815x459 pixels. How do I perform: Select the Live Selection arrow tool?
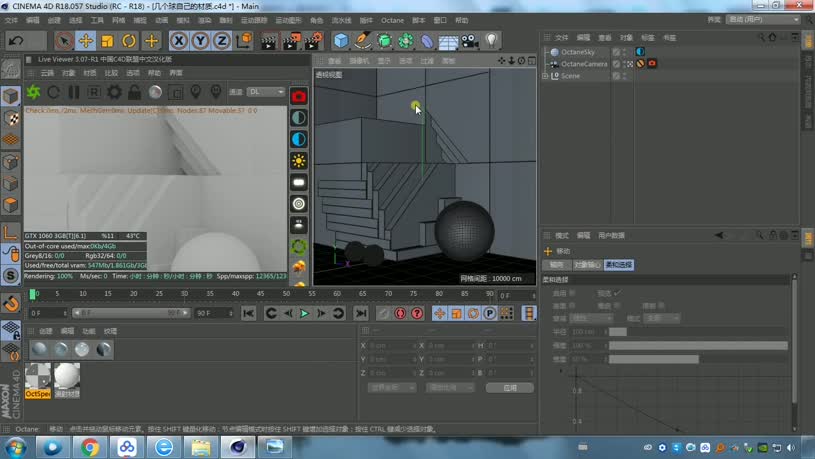[64, 41]
